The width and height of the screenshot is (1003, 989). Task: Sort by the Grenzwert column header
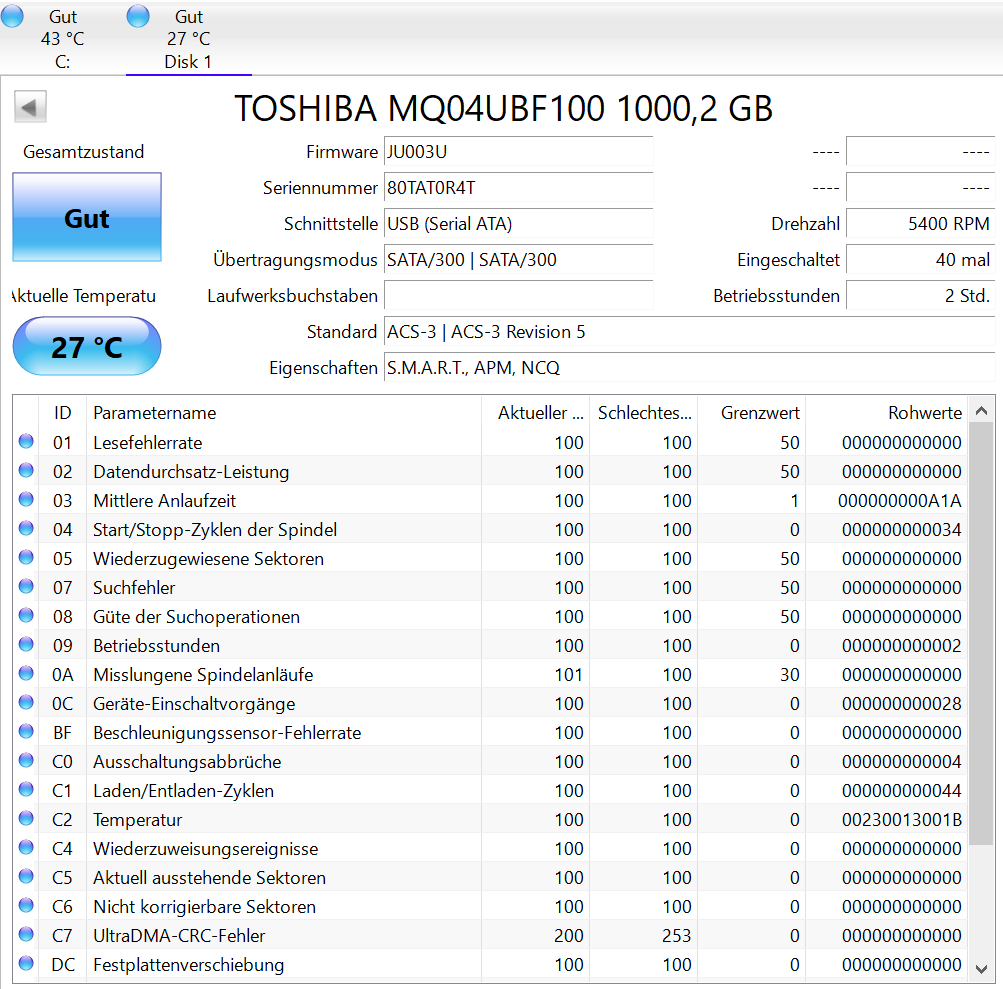tap(752, 413)
